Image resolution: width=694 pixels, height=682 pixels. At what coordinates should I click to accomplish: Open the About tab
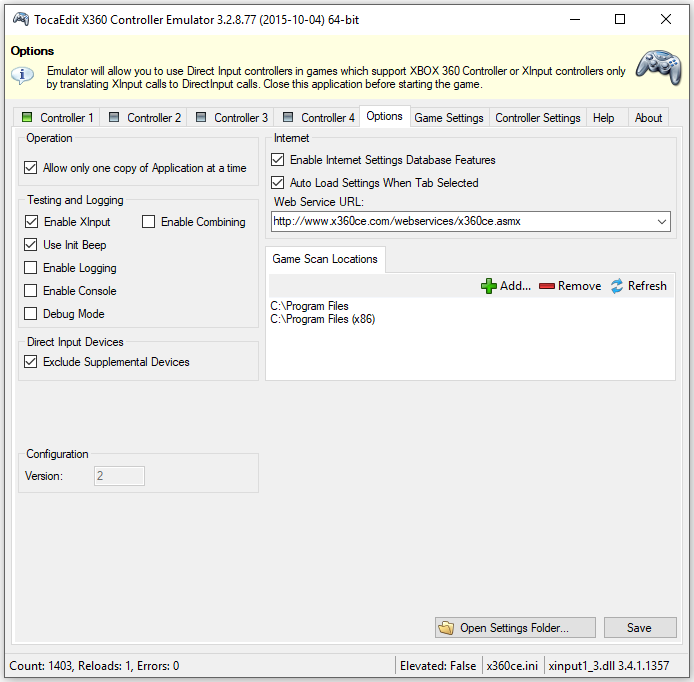648,118
